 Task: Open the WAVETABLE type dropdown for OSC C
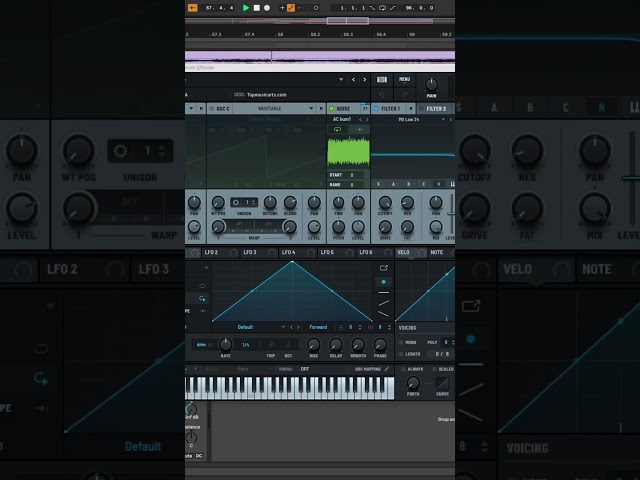point(311,109)
